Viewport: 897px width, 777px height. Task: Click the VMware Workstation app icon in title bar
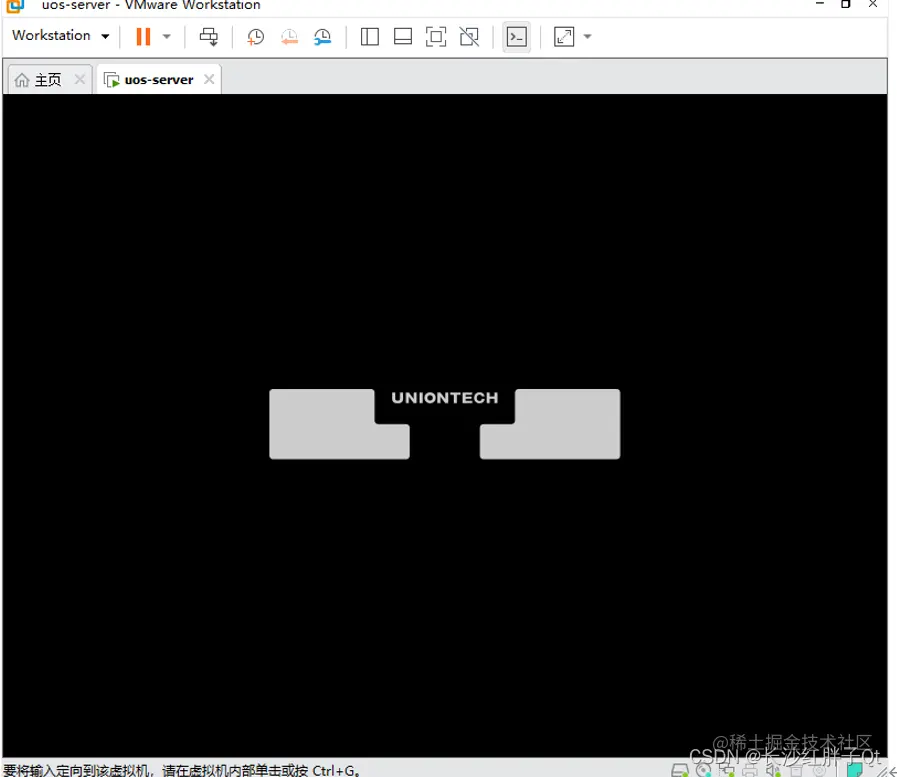[x=15, y=5]
